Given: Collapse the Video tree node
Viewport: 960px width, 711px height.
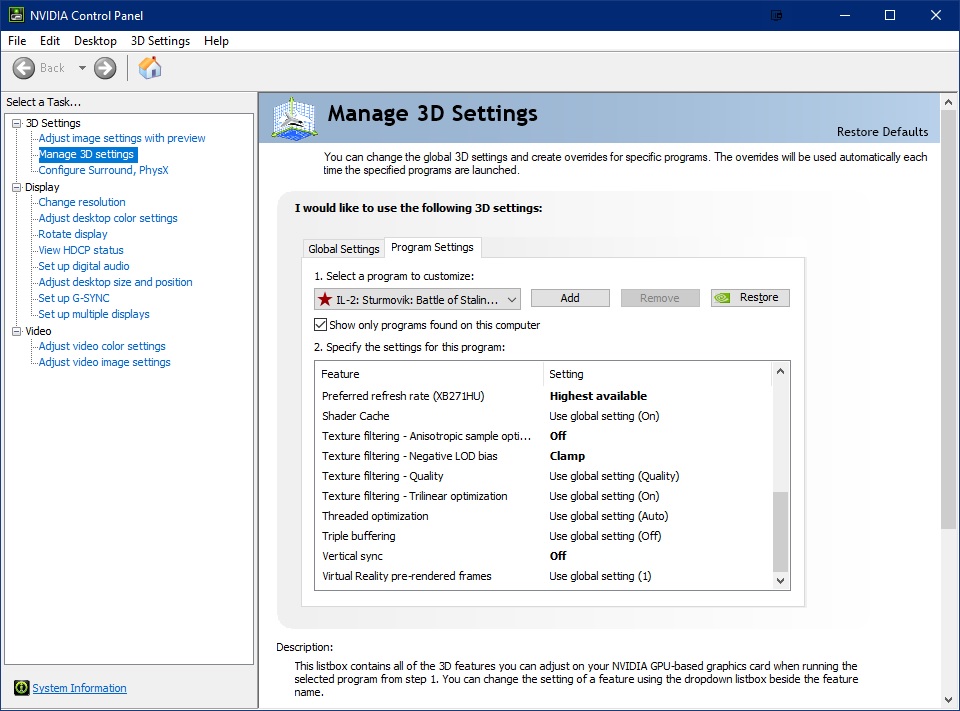Looking at the screenshot, I should [x=17, y=331].
